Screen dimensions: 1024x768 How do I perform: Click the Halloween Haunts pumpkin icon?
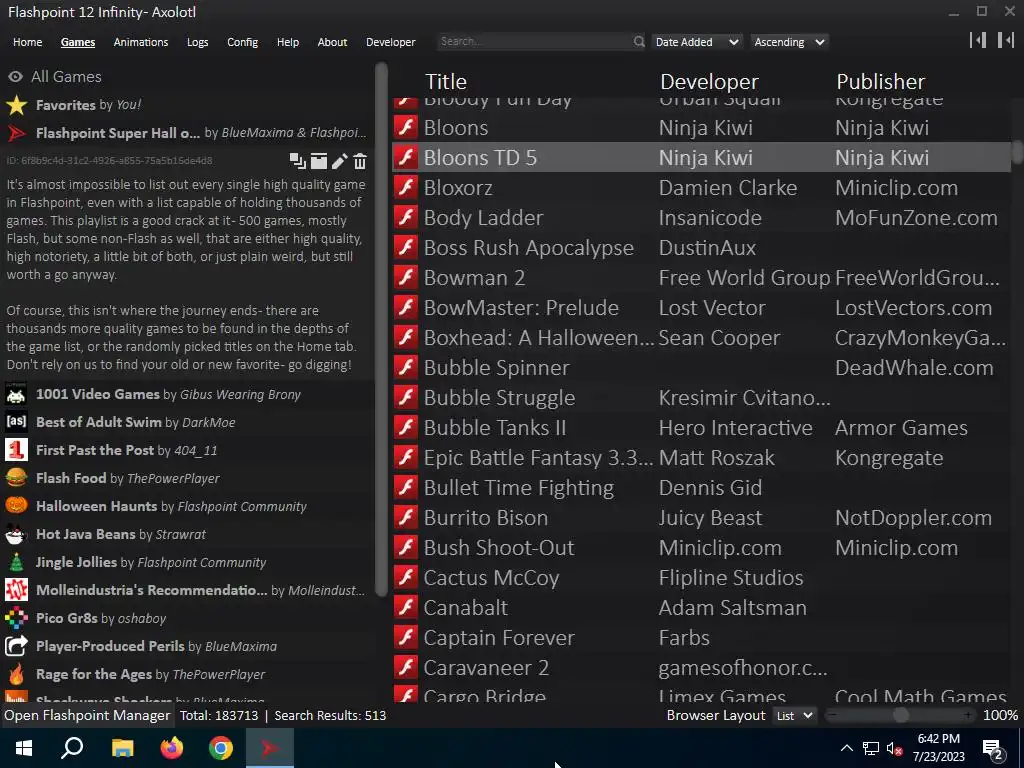click(16, 506)
